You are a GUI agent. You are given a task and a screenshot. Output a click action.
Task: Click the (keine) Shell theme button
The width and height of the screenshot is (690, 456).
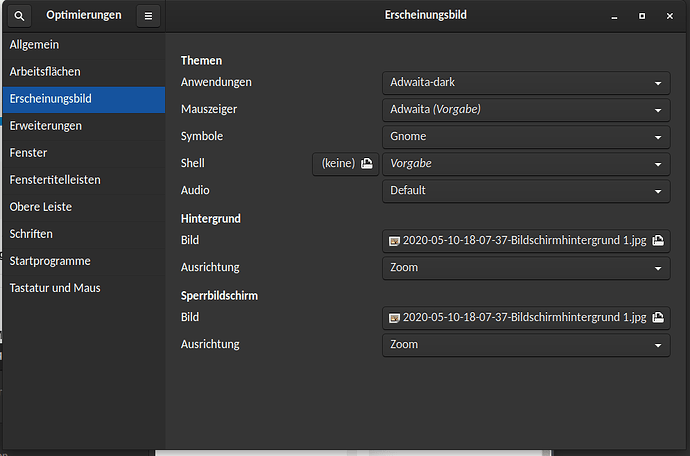click(345, 163)
